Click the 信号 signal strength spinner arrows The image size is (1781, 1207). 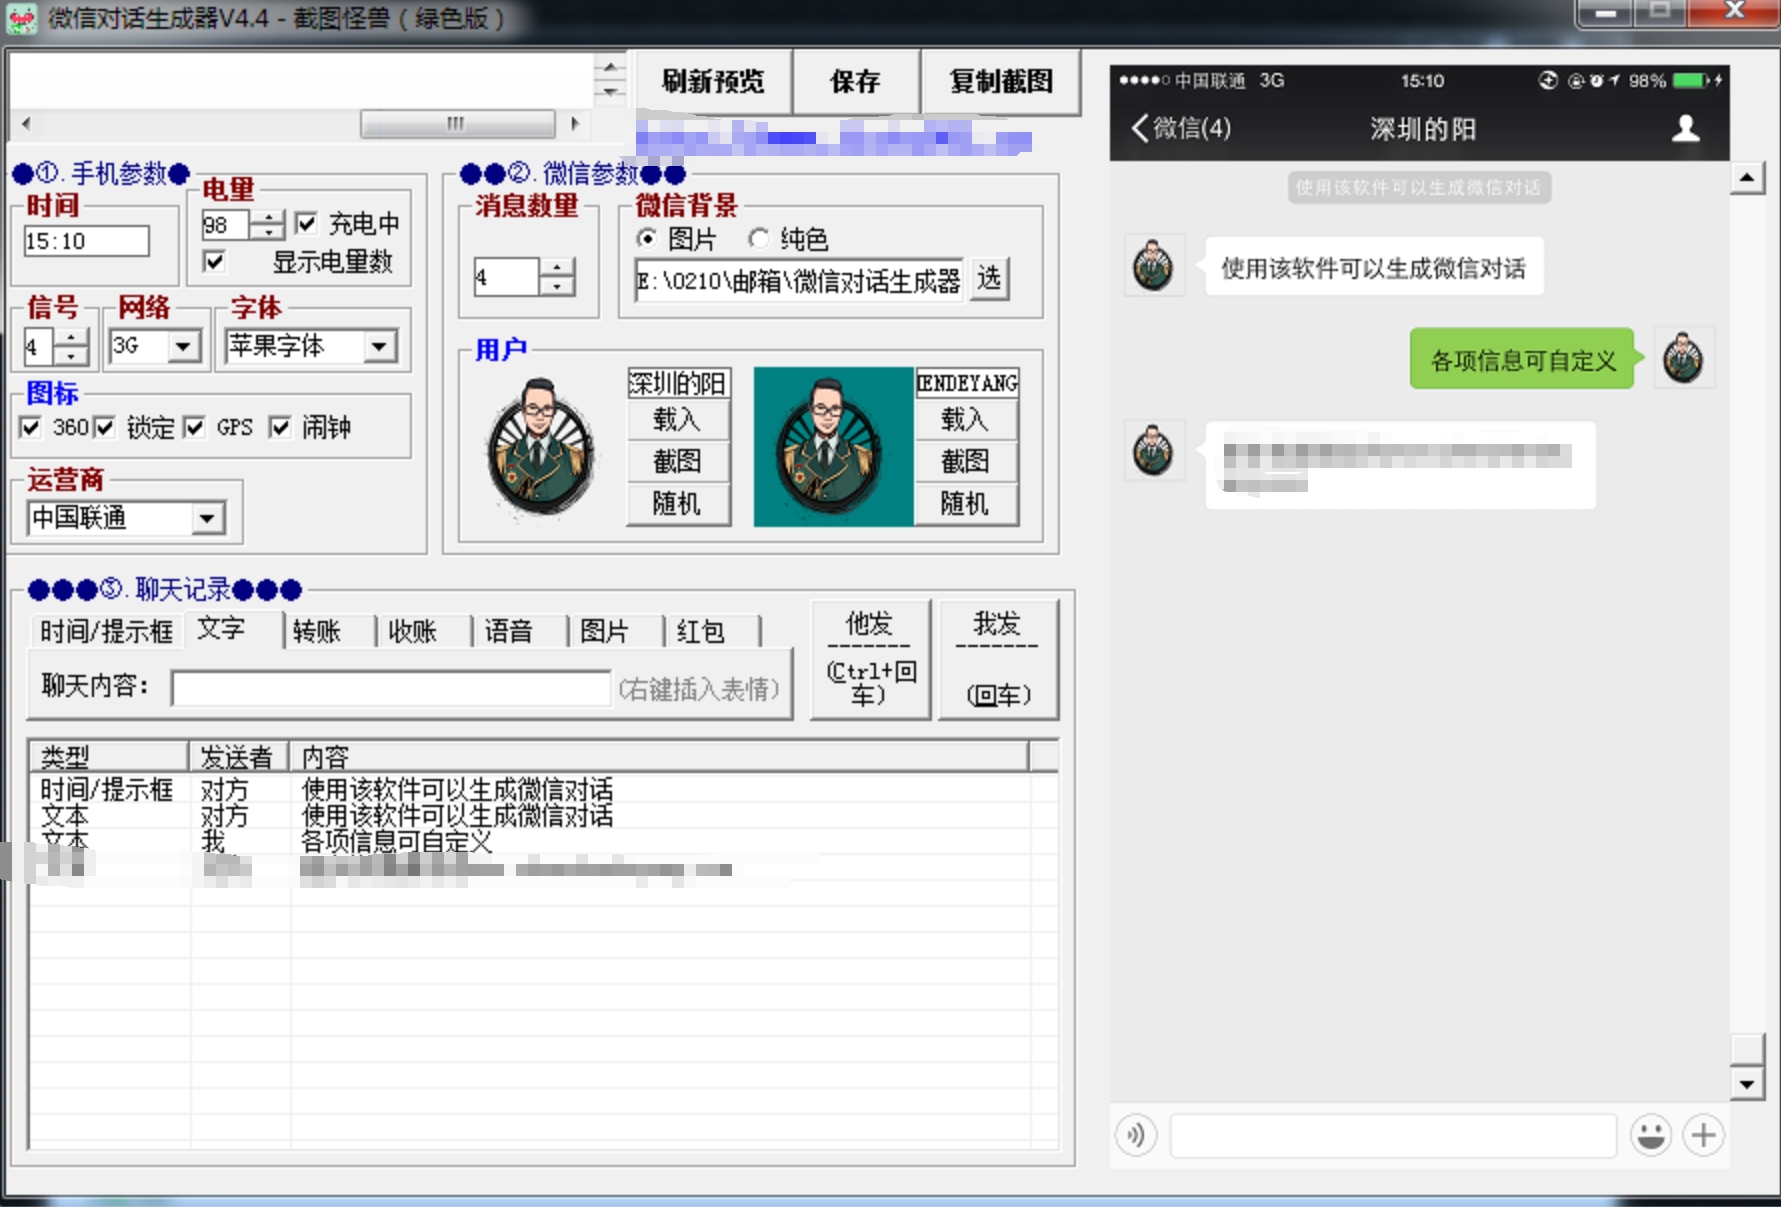pyautogui.click(x=71, y=347)
